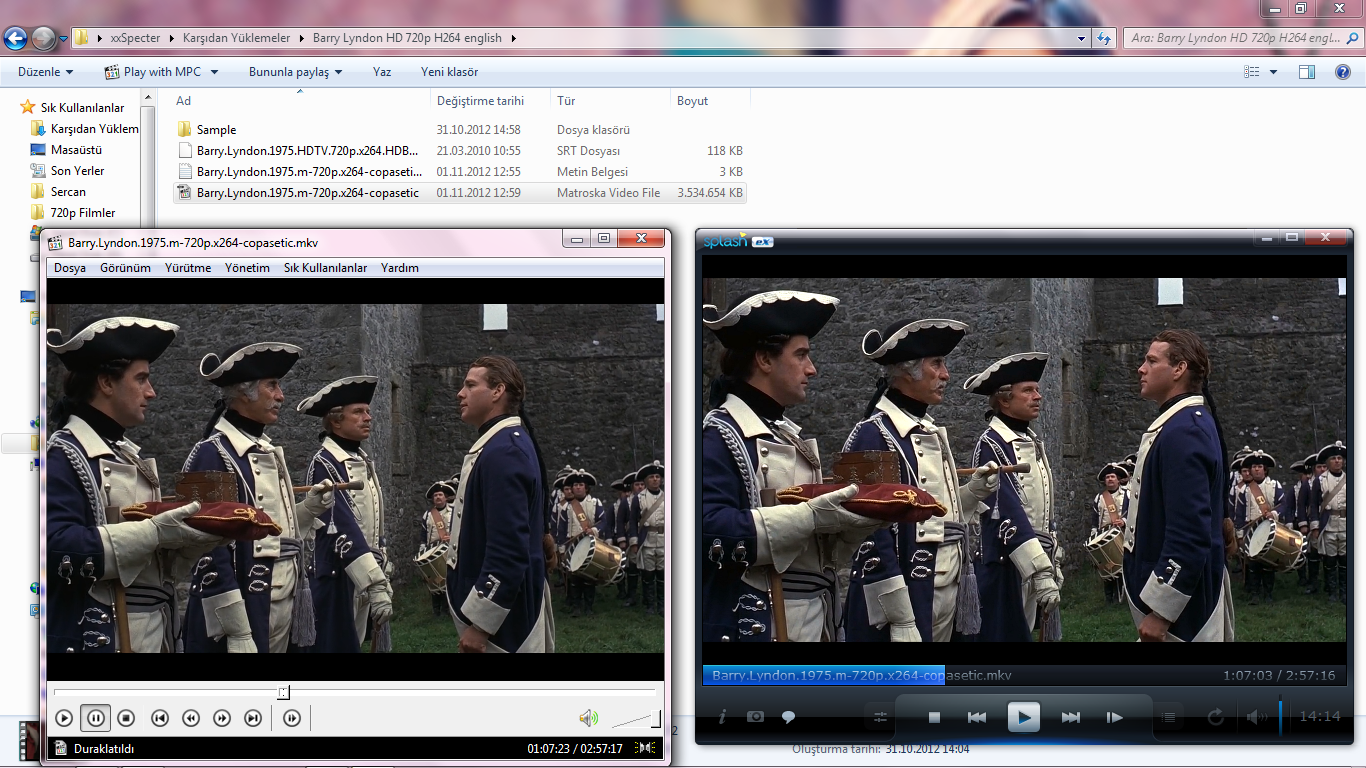
Task: Select the SRT Dosyası subtitle file row
Action: 460,151
